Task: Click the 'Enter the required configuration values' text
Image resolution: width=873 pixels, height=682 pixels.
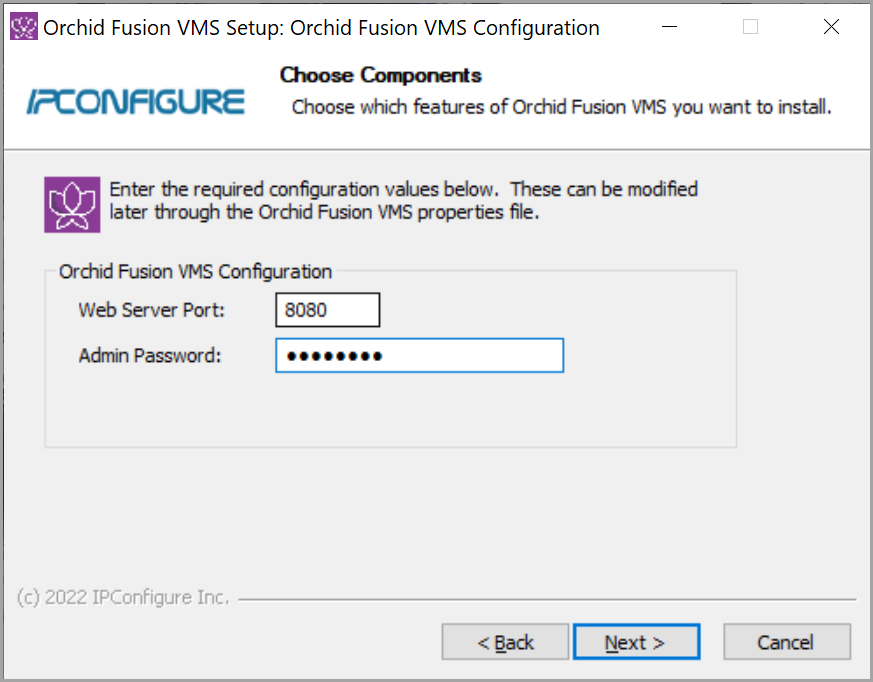Action: click(x=403, y=189)
